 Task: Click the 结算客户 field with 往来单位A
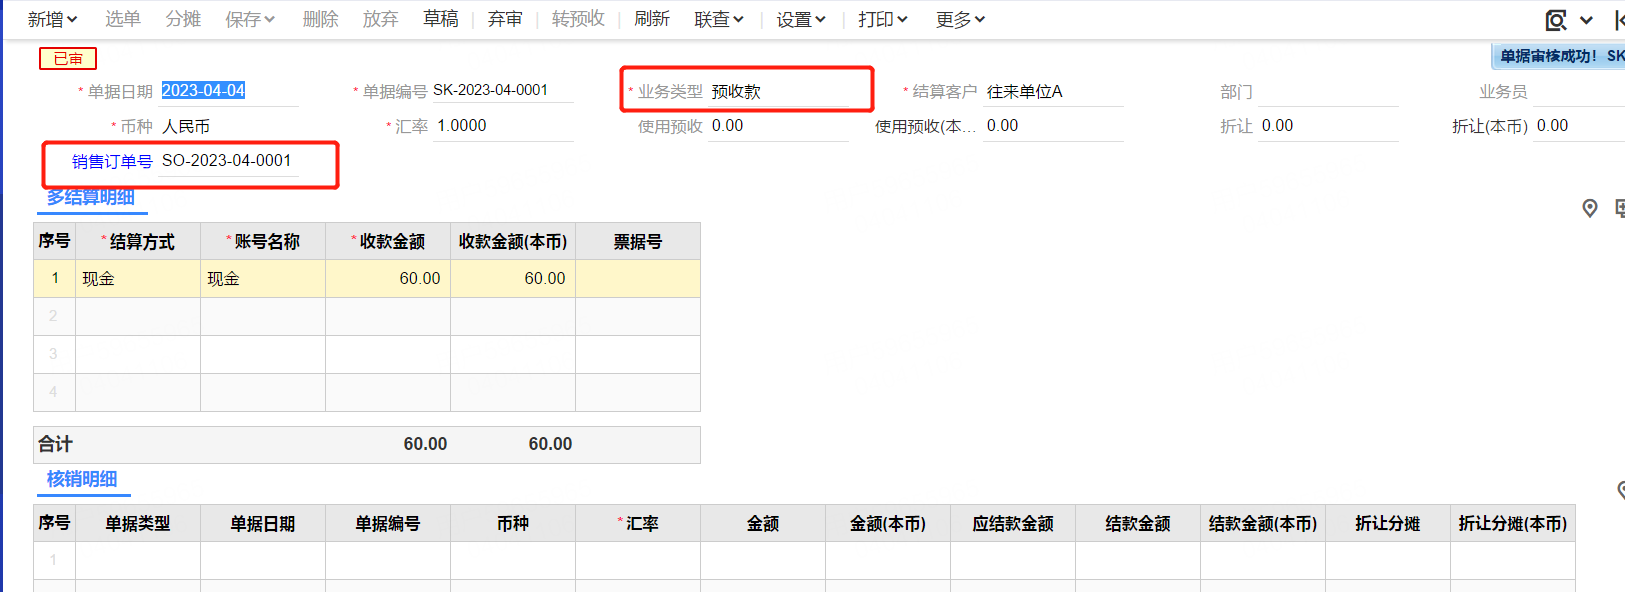(1052, 92)
